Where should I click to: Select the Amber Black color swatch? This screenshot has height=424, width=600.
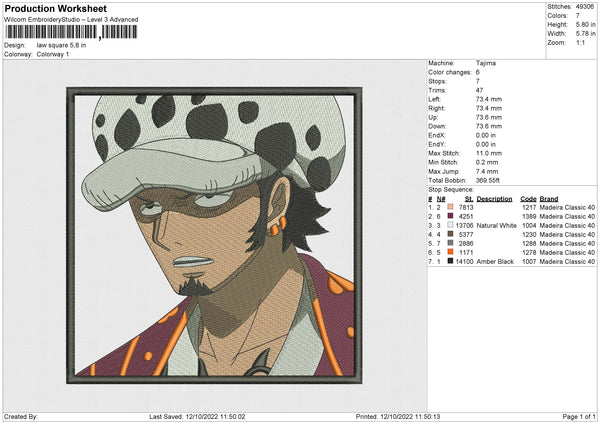click(x=450, y=261)
